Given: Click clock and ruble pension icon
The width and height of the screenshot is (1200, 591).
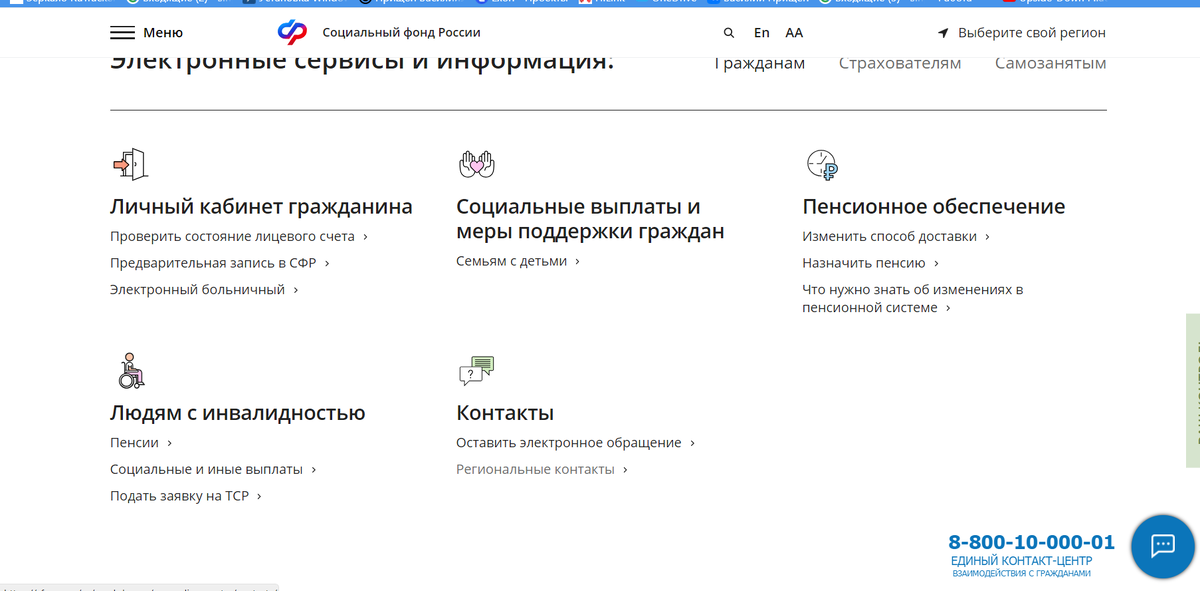Looking at the screenshot, I should 822,164.
